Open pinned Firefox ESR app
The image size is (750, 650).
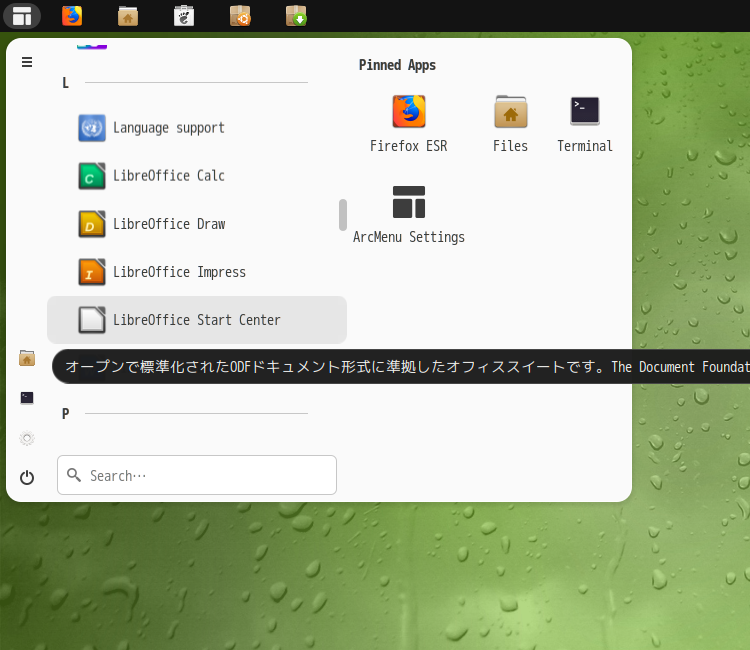pyautogui.click(x=408, y=123)
